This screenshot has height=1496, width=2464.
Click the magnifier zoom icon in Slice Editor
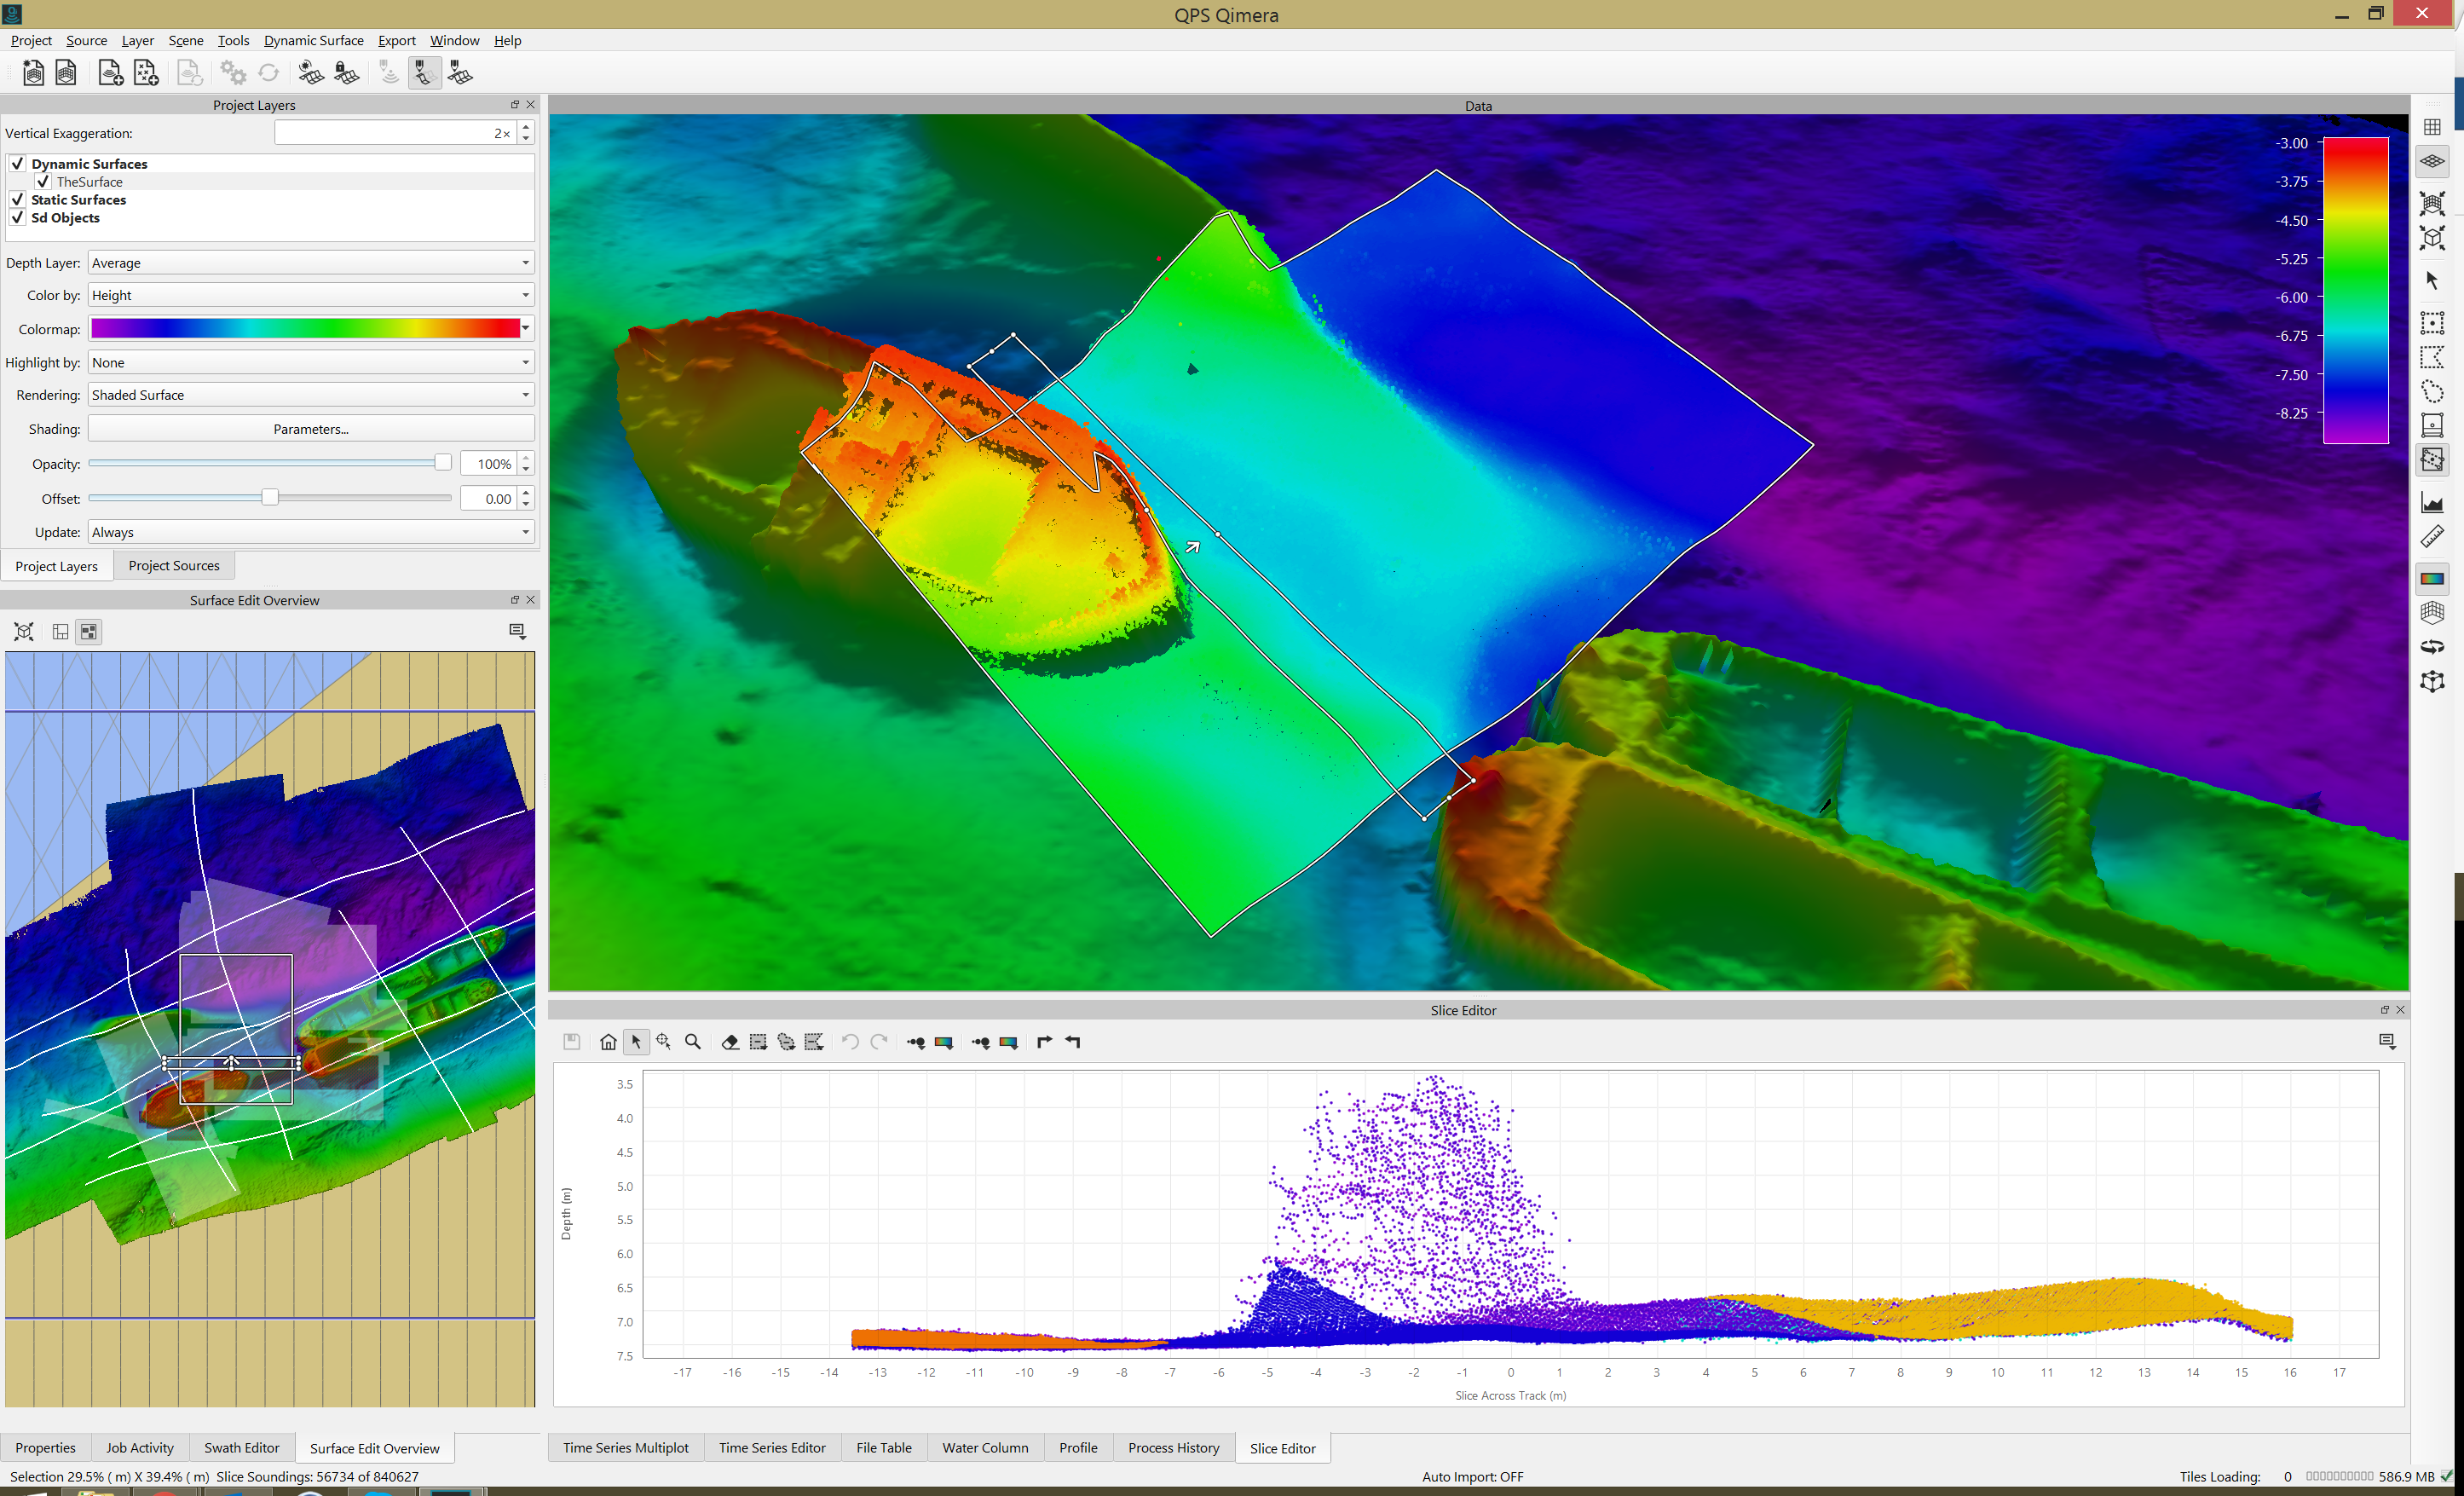[x=692, y=1042]
